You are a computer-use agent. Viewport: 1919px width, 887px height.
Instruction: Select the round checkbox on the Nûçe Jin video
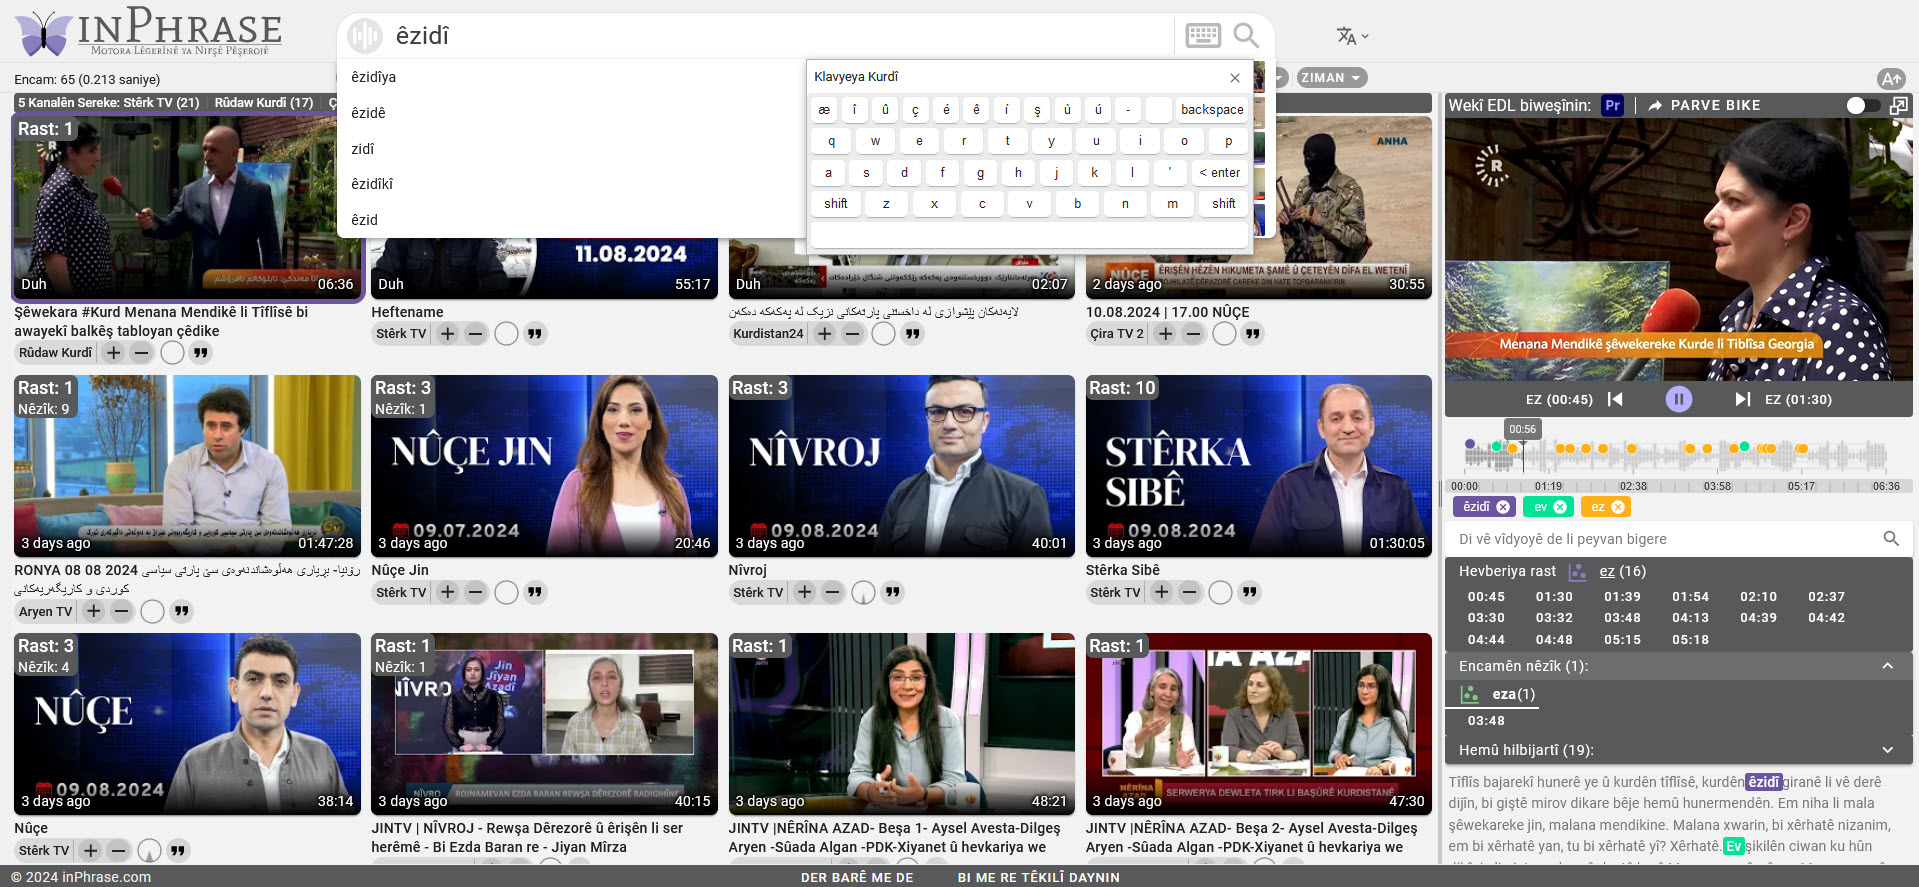(506, 592)
